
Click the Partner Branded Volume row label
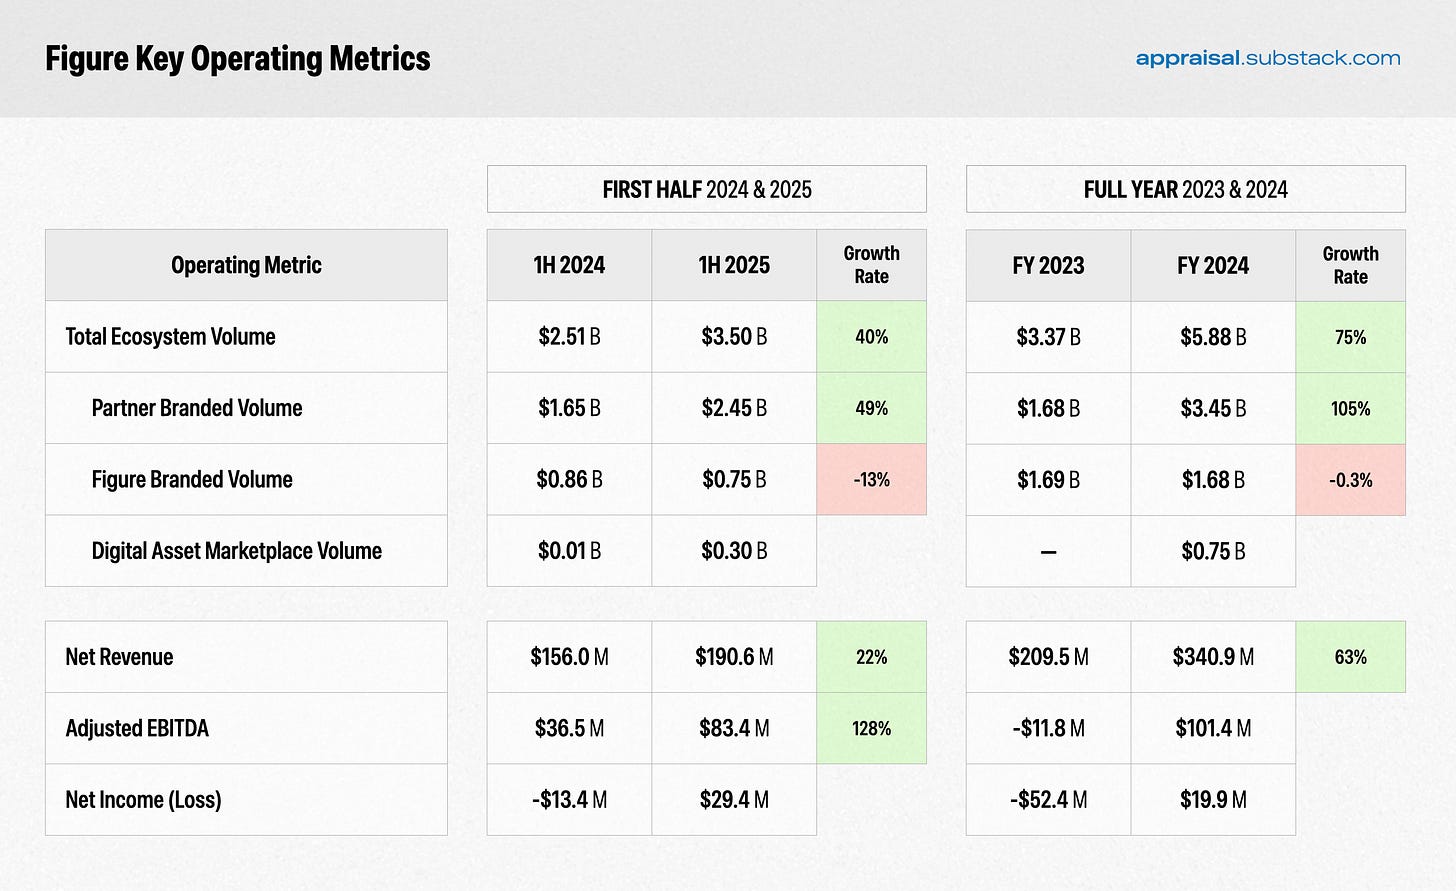click(x=197, y=408)
